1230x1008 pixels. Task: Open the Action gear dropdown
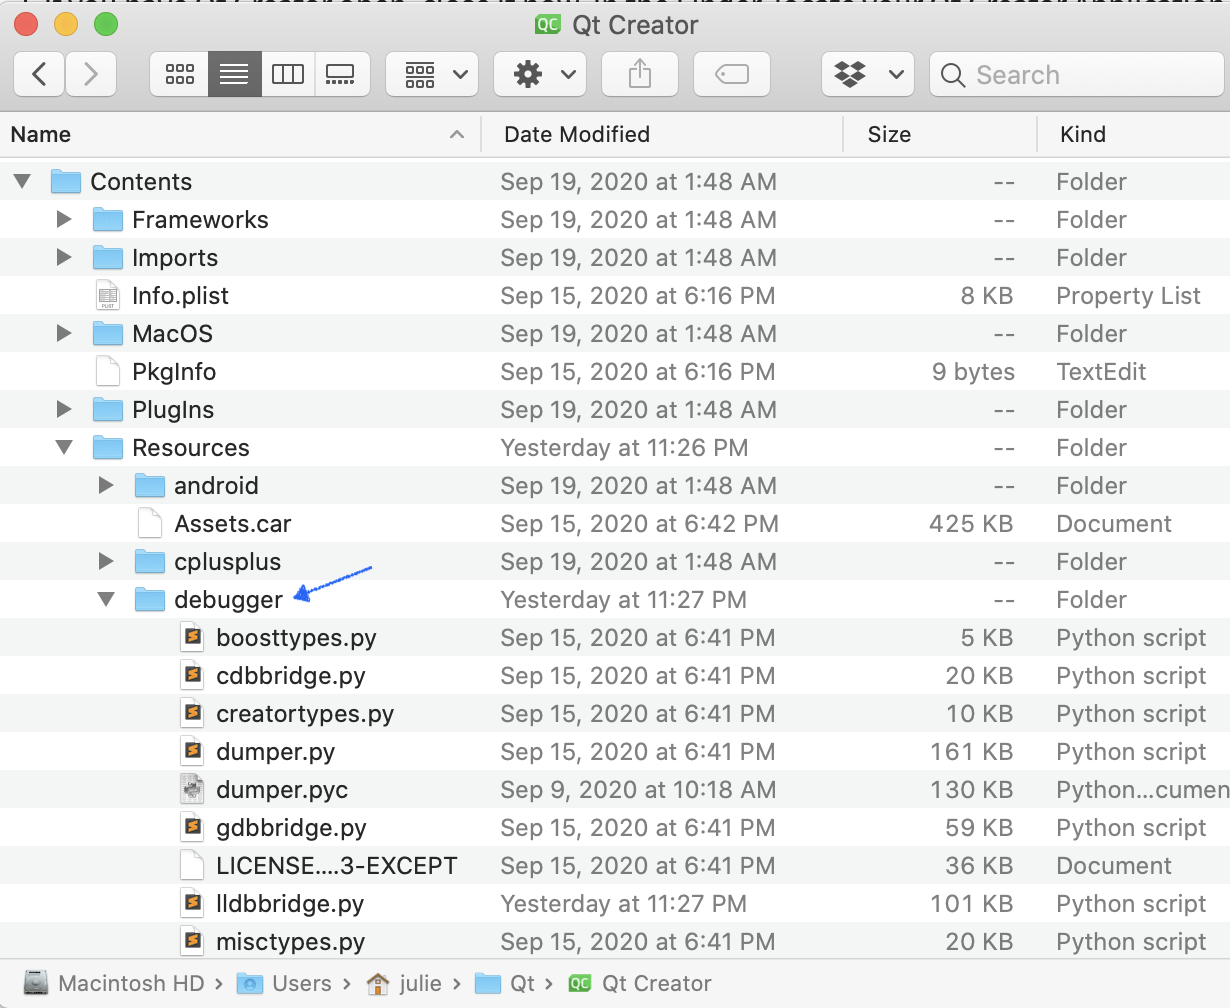540,73
